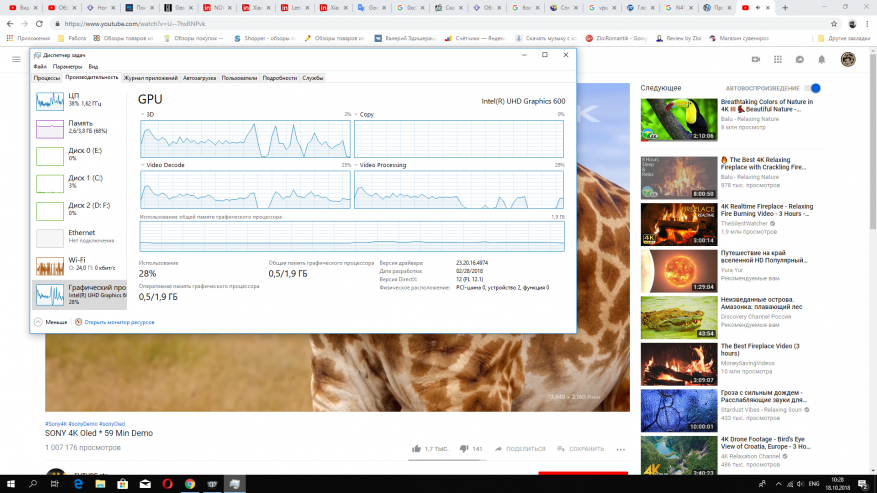Switch to the Автозагрузка tab
877x493 pixels.
[x=199, y=78]
